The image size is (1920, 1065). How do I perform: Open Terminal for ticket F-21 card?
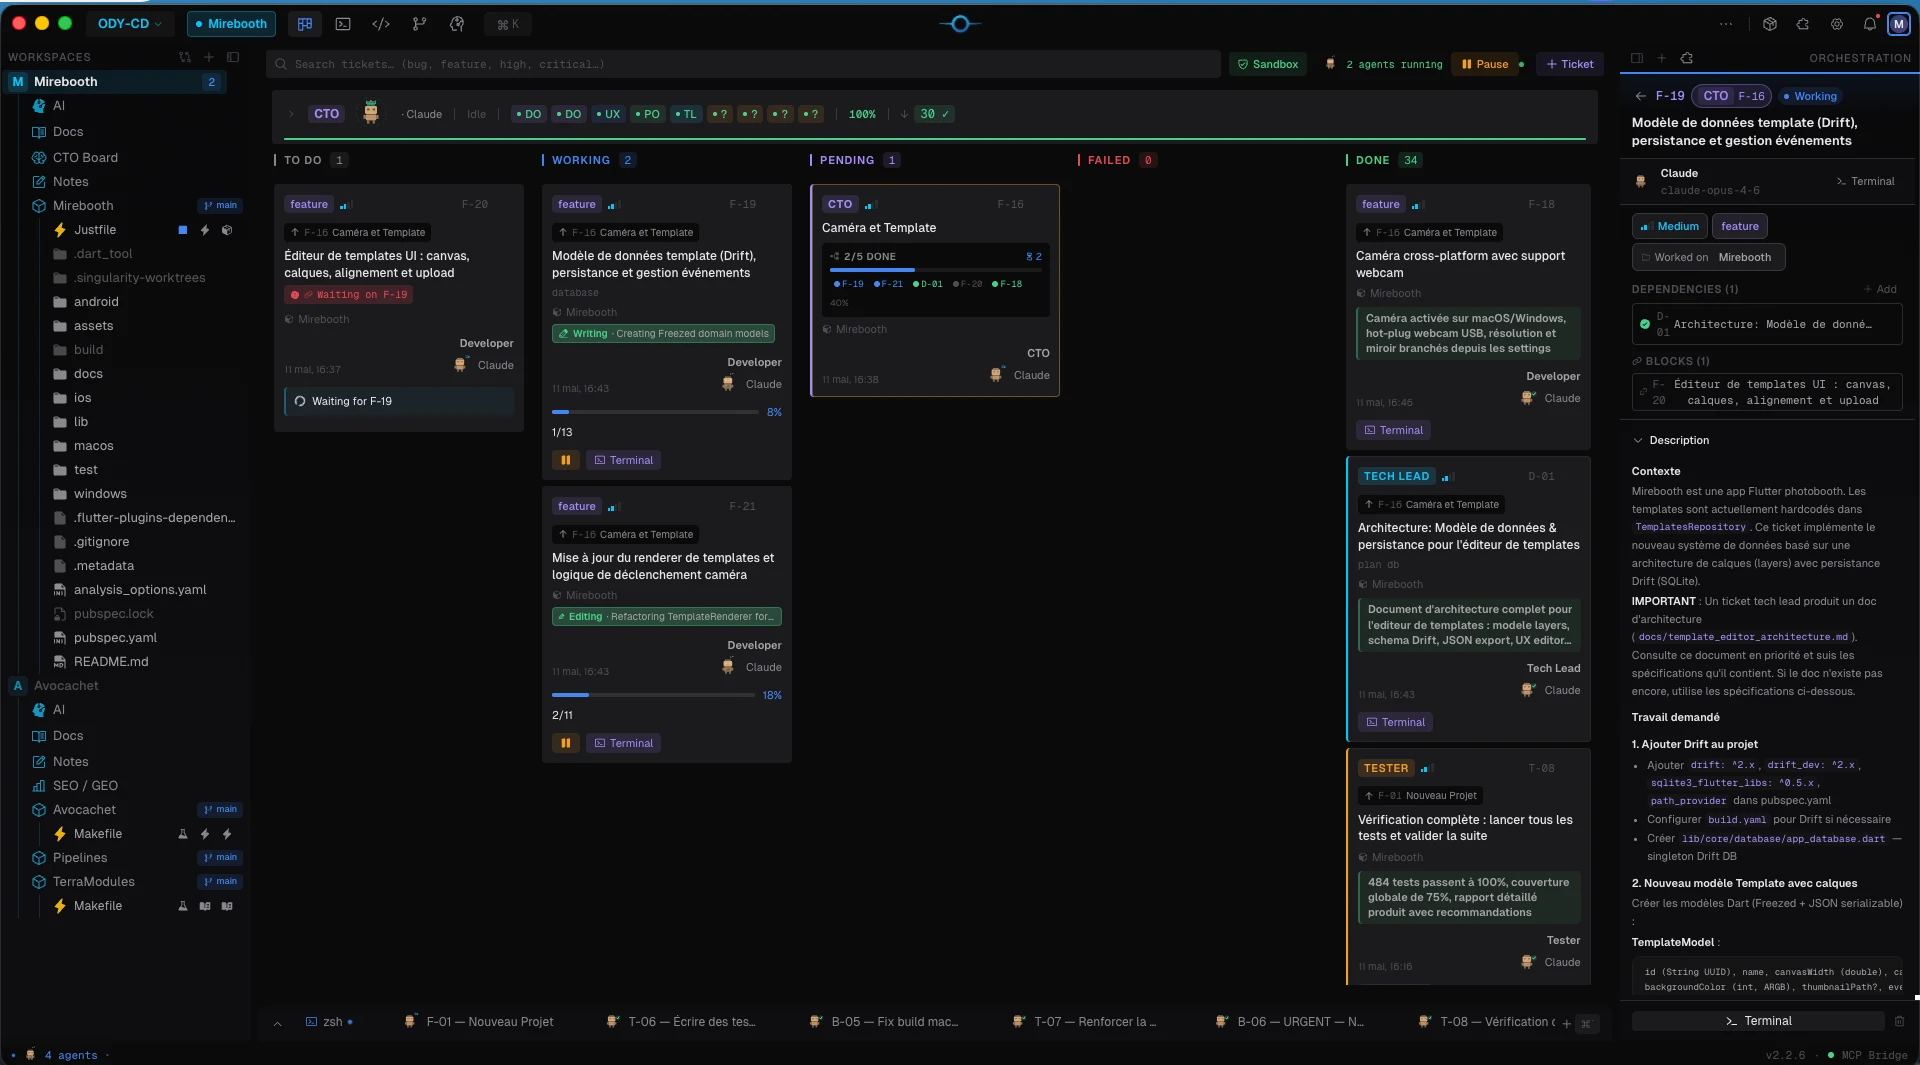pos(623,743)
